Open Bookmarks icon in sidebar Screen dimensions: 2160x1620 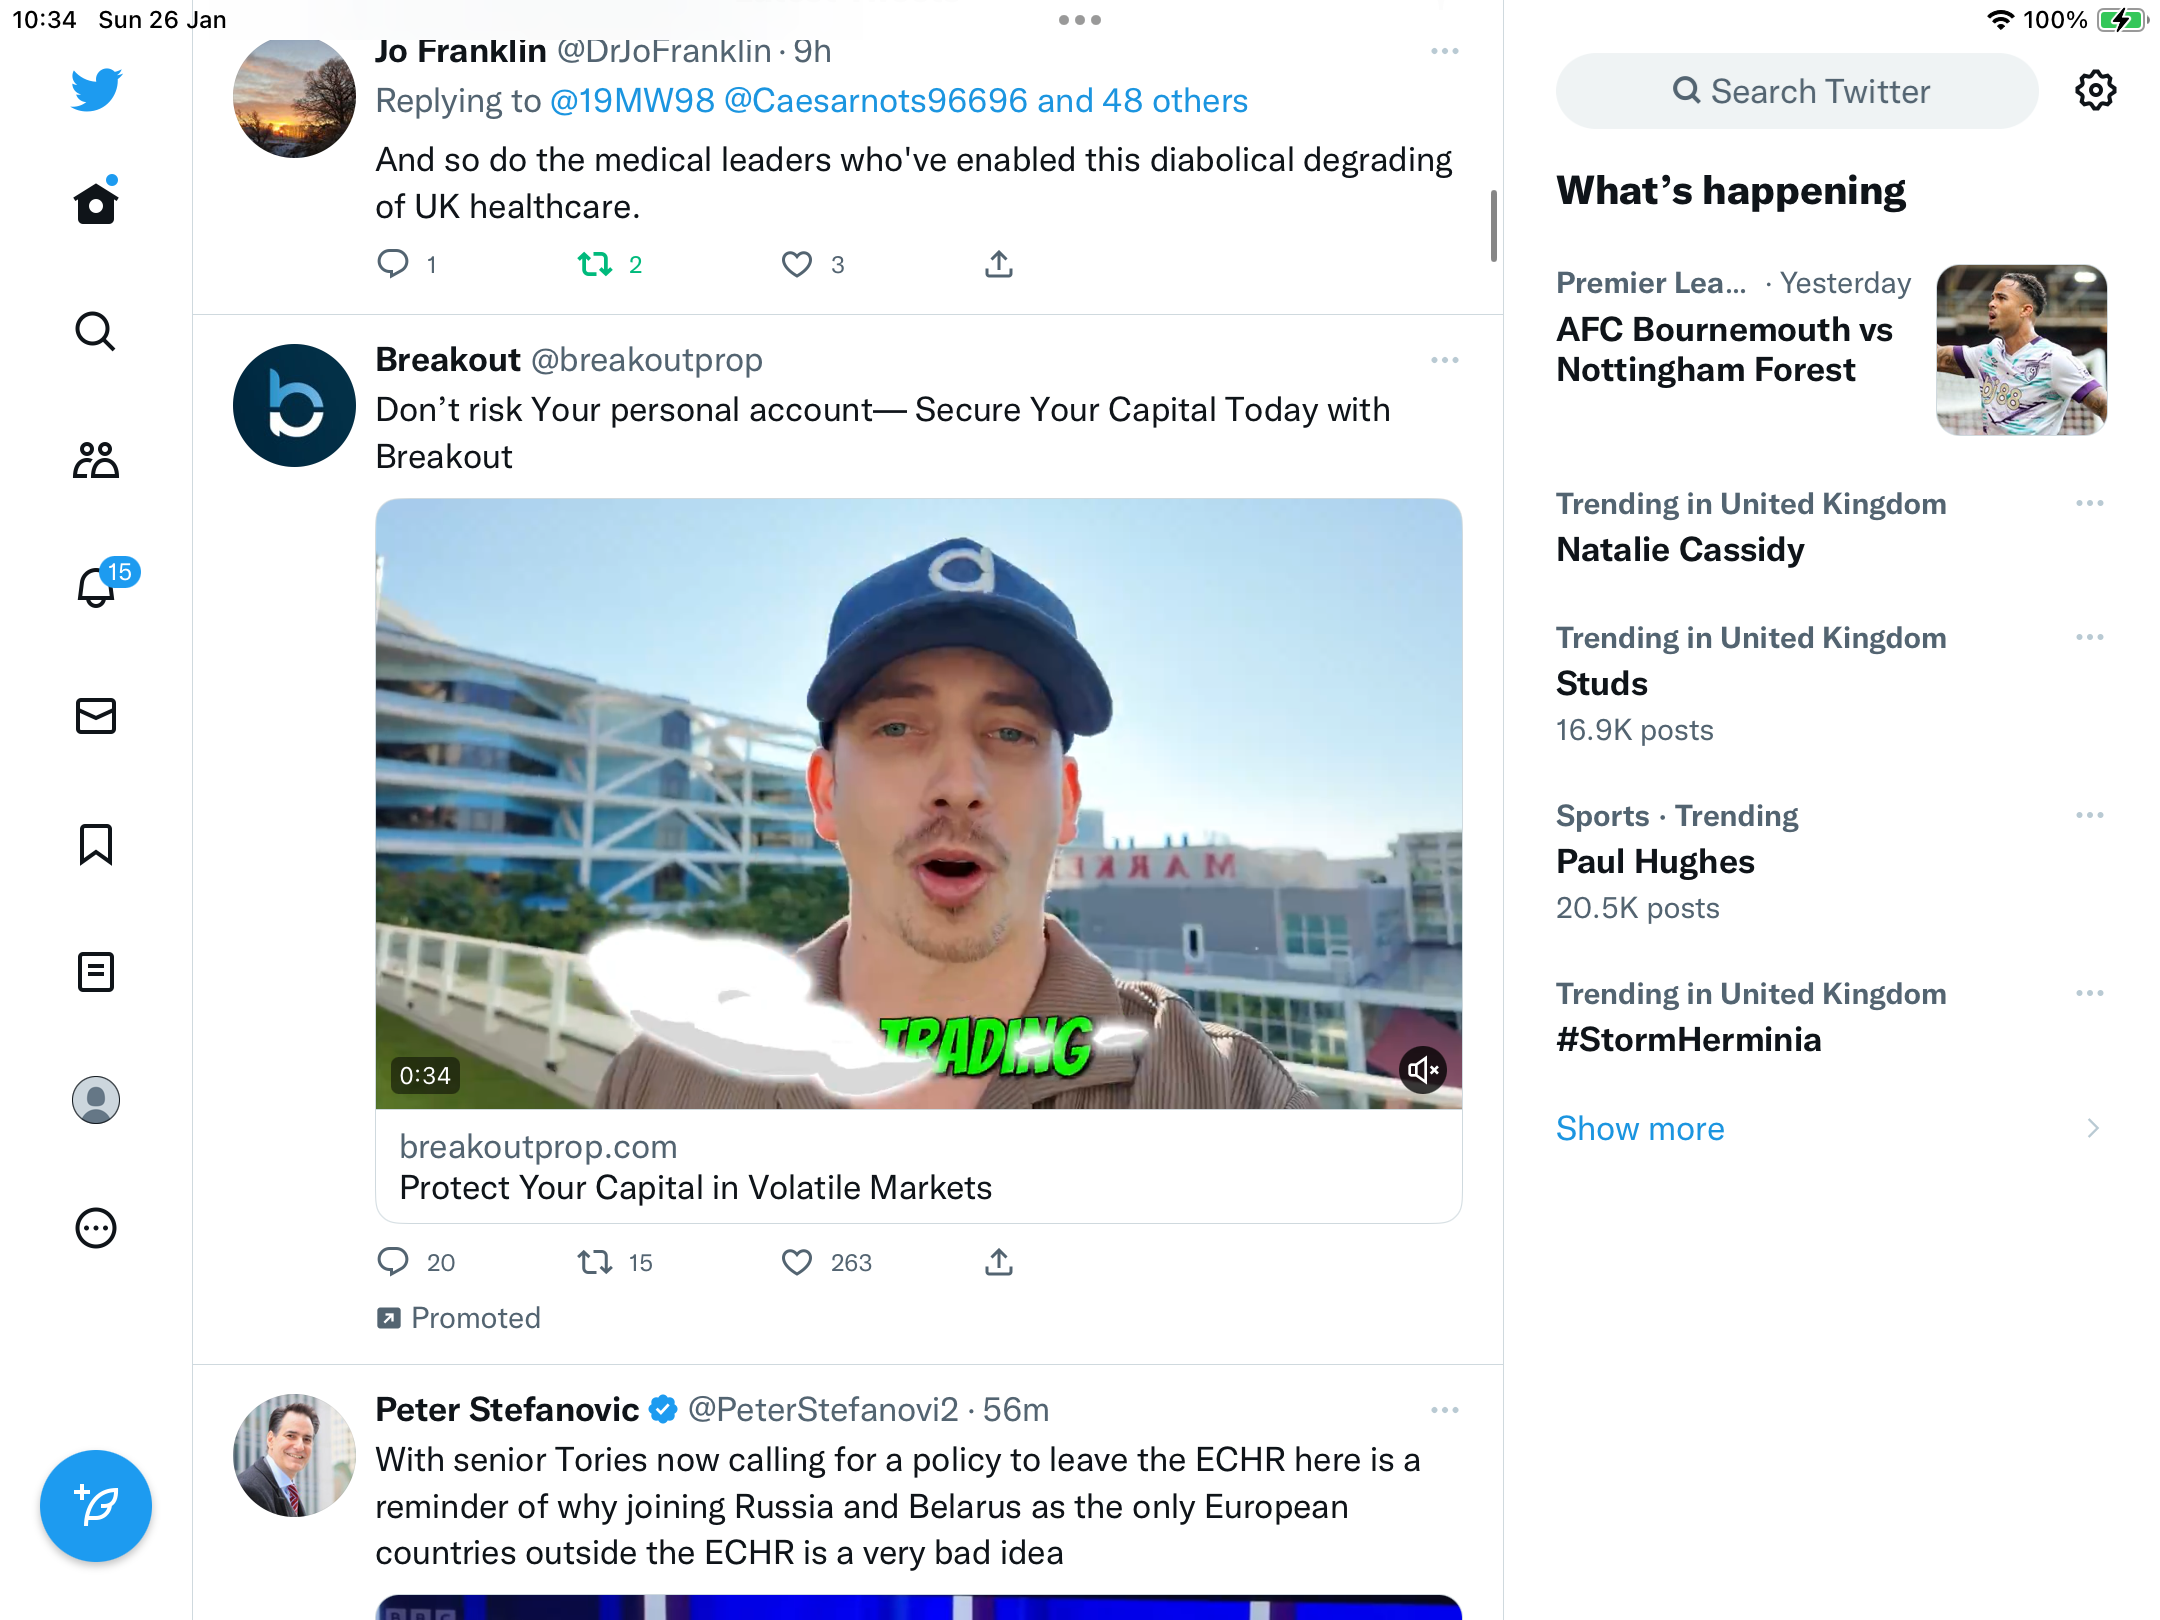click(96, 844)
